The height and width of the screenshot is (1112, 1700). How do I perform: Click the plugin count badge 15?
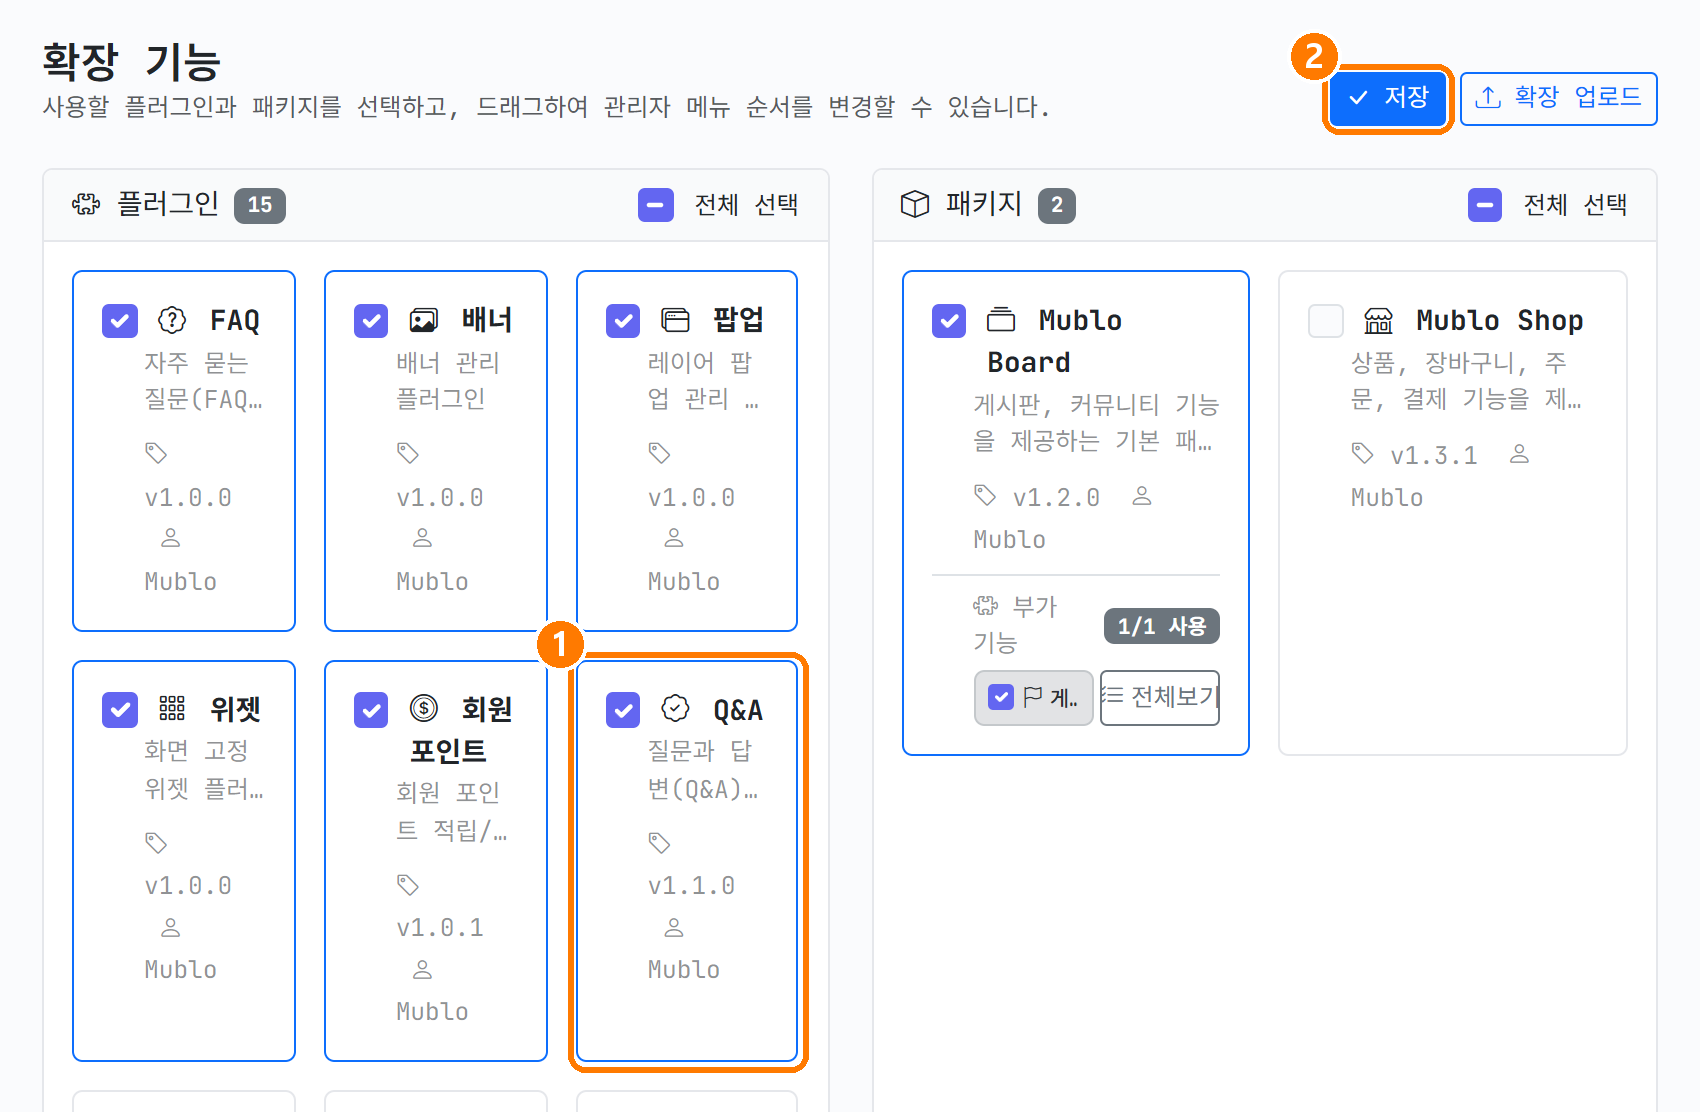coord(260,205)
